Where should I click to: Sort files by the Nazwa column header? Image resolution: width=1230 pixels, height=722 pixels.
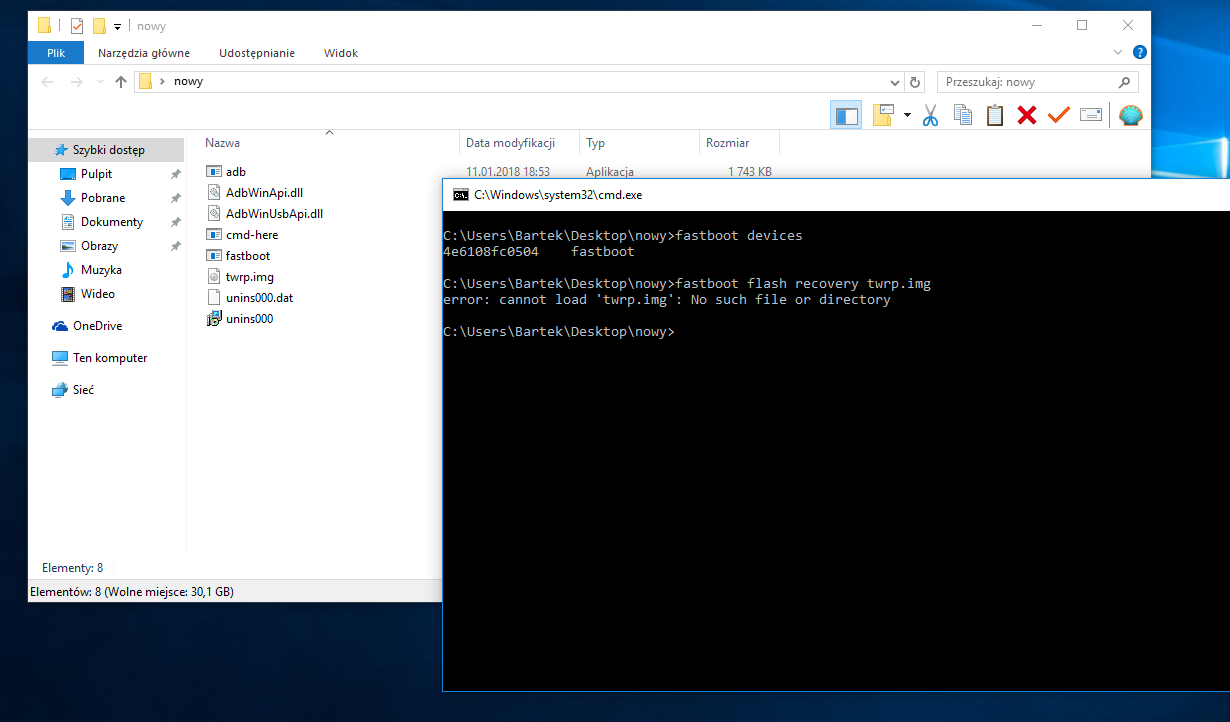[223, 143]
